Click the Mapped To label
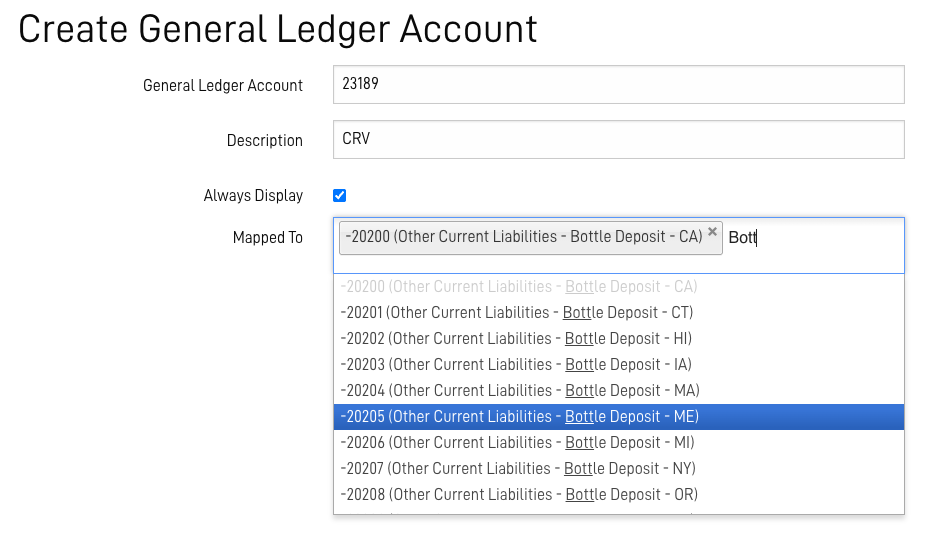 (268, 238)
